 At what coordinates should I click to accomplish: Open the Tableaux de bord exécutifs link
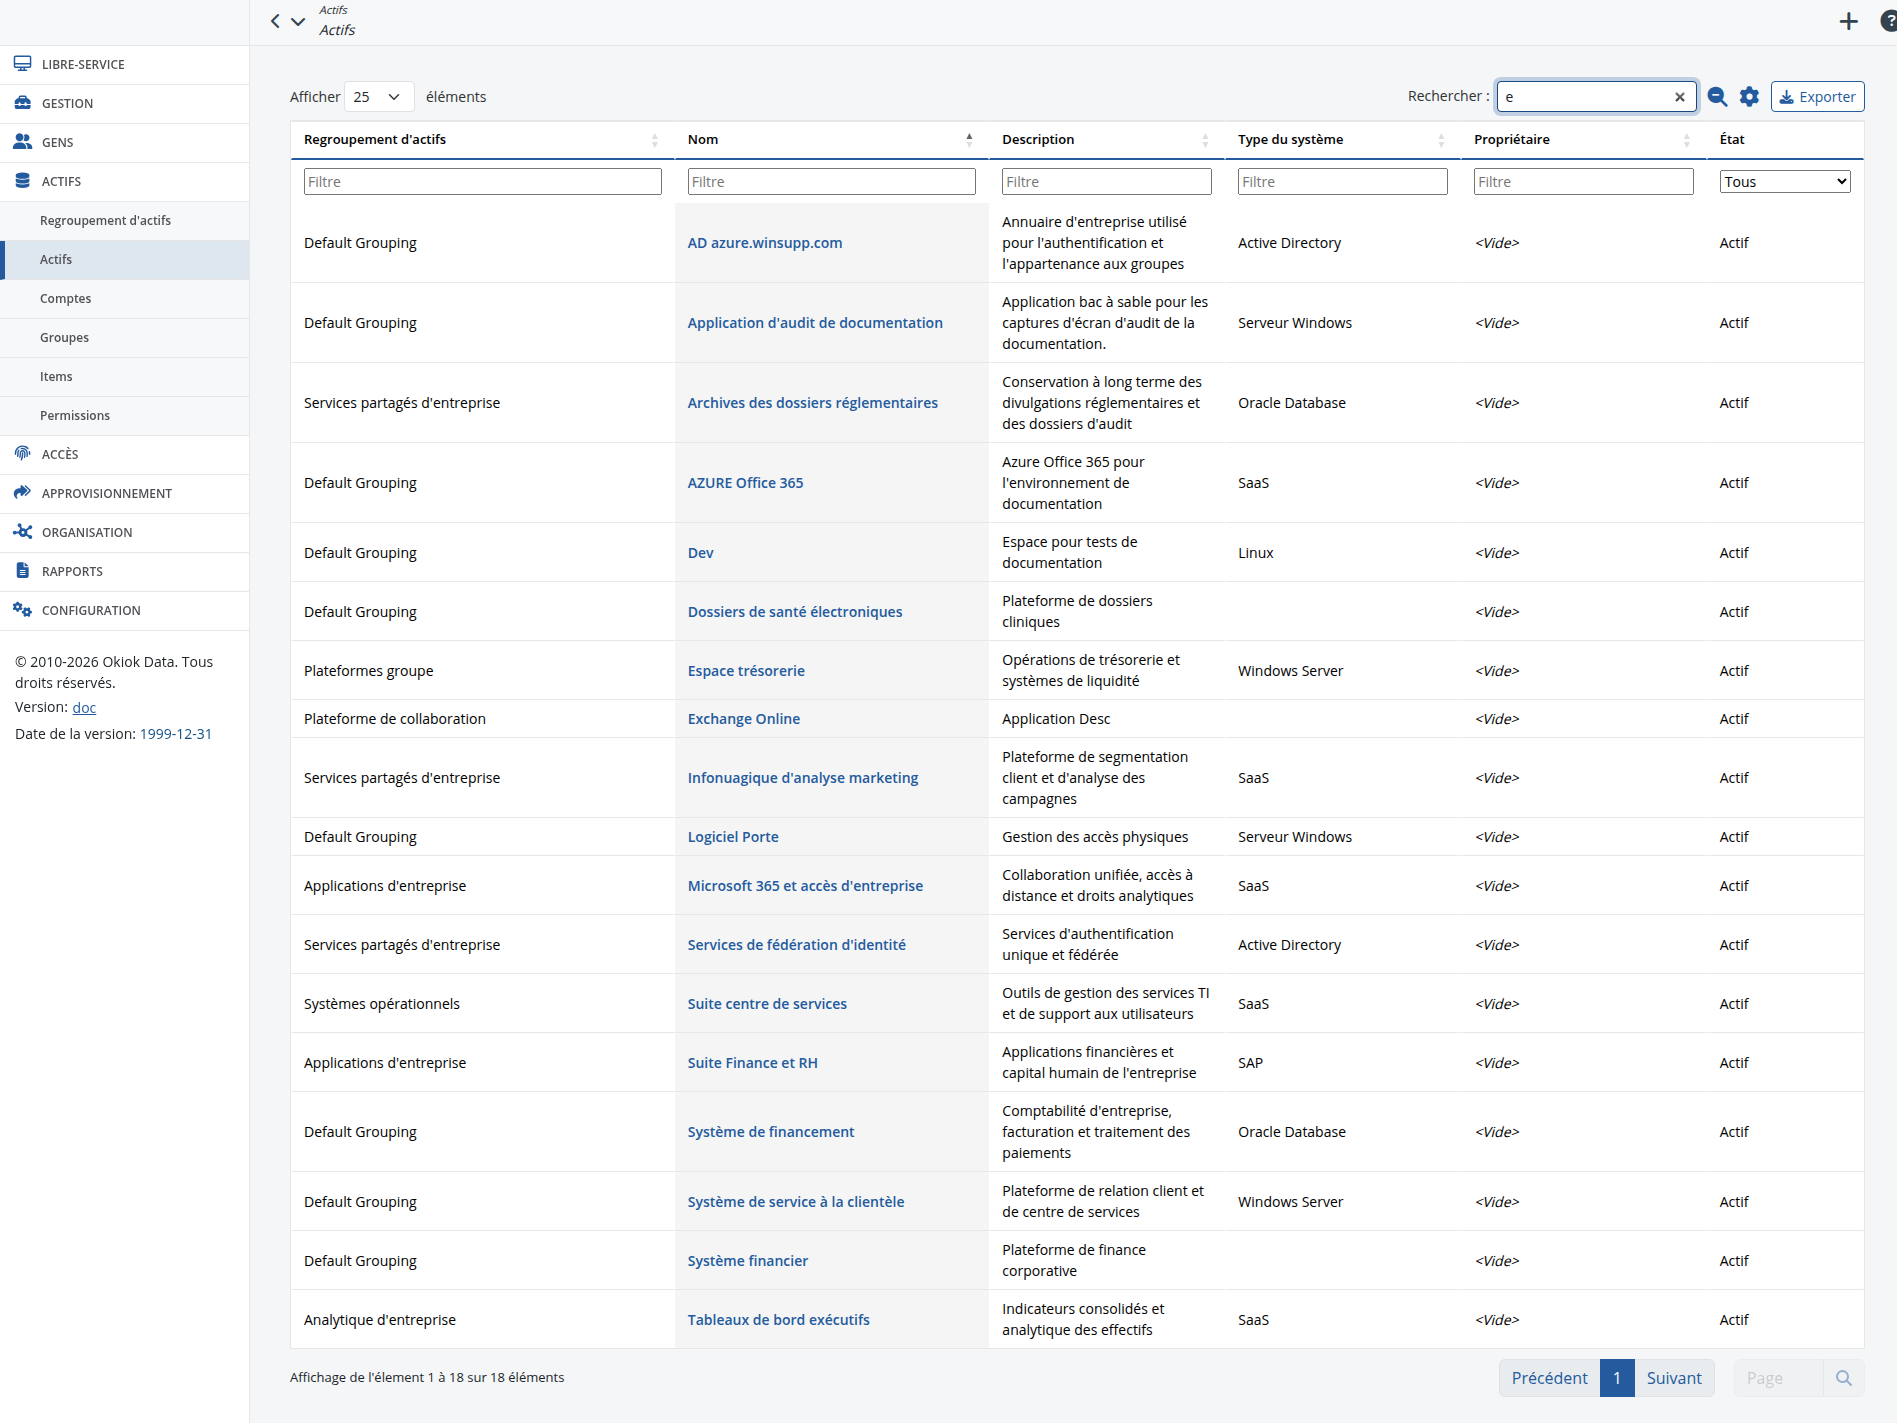click(x=779, y=1320)
